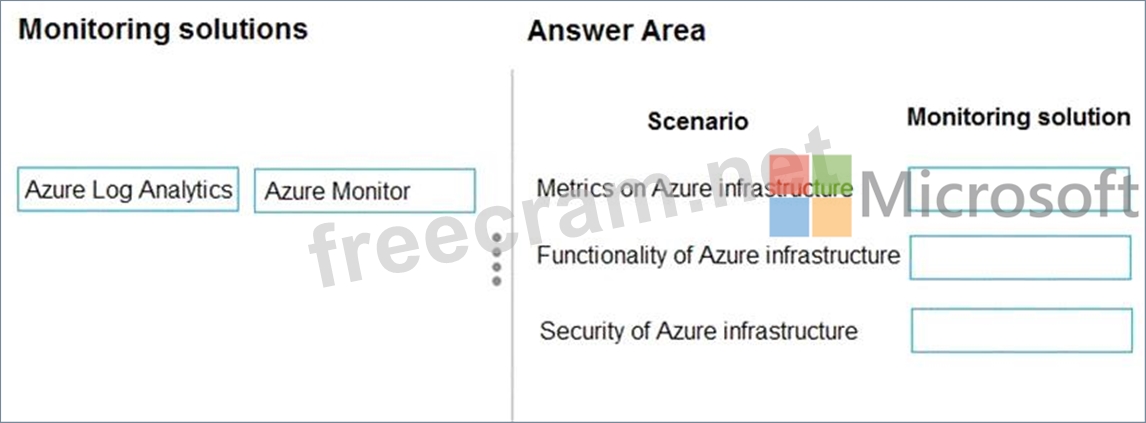This screenshot has height=423, width=1146.
Task: Click the Monitoring solution column header
Action: click(1019, 117)
